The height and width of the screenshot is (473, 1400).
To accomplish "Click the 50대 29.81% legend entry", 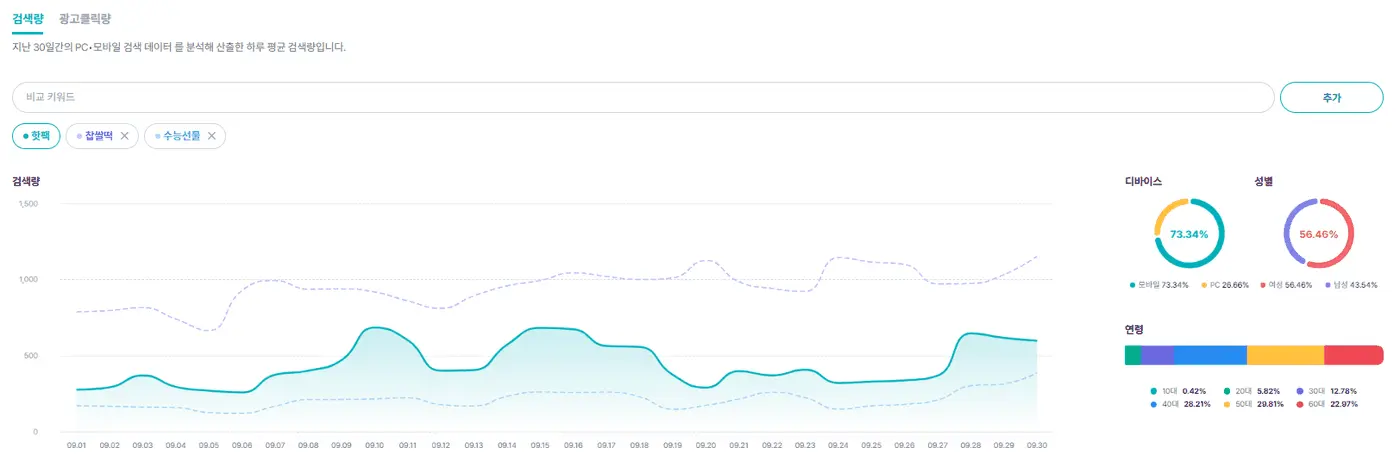I will 1254,404.
